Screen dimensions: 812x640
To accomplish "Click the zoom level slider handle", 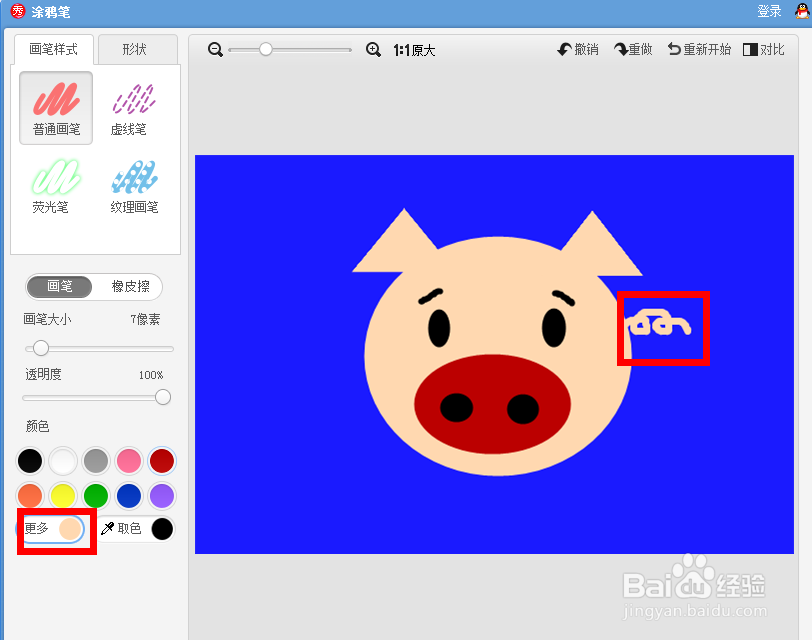I will (266, 49).
